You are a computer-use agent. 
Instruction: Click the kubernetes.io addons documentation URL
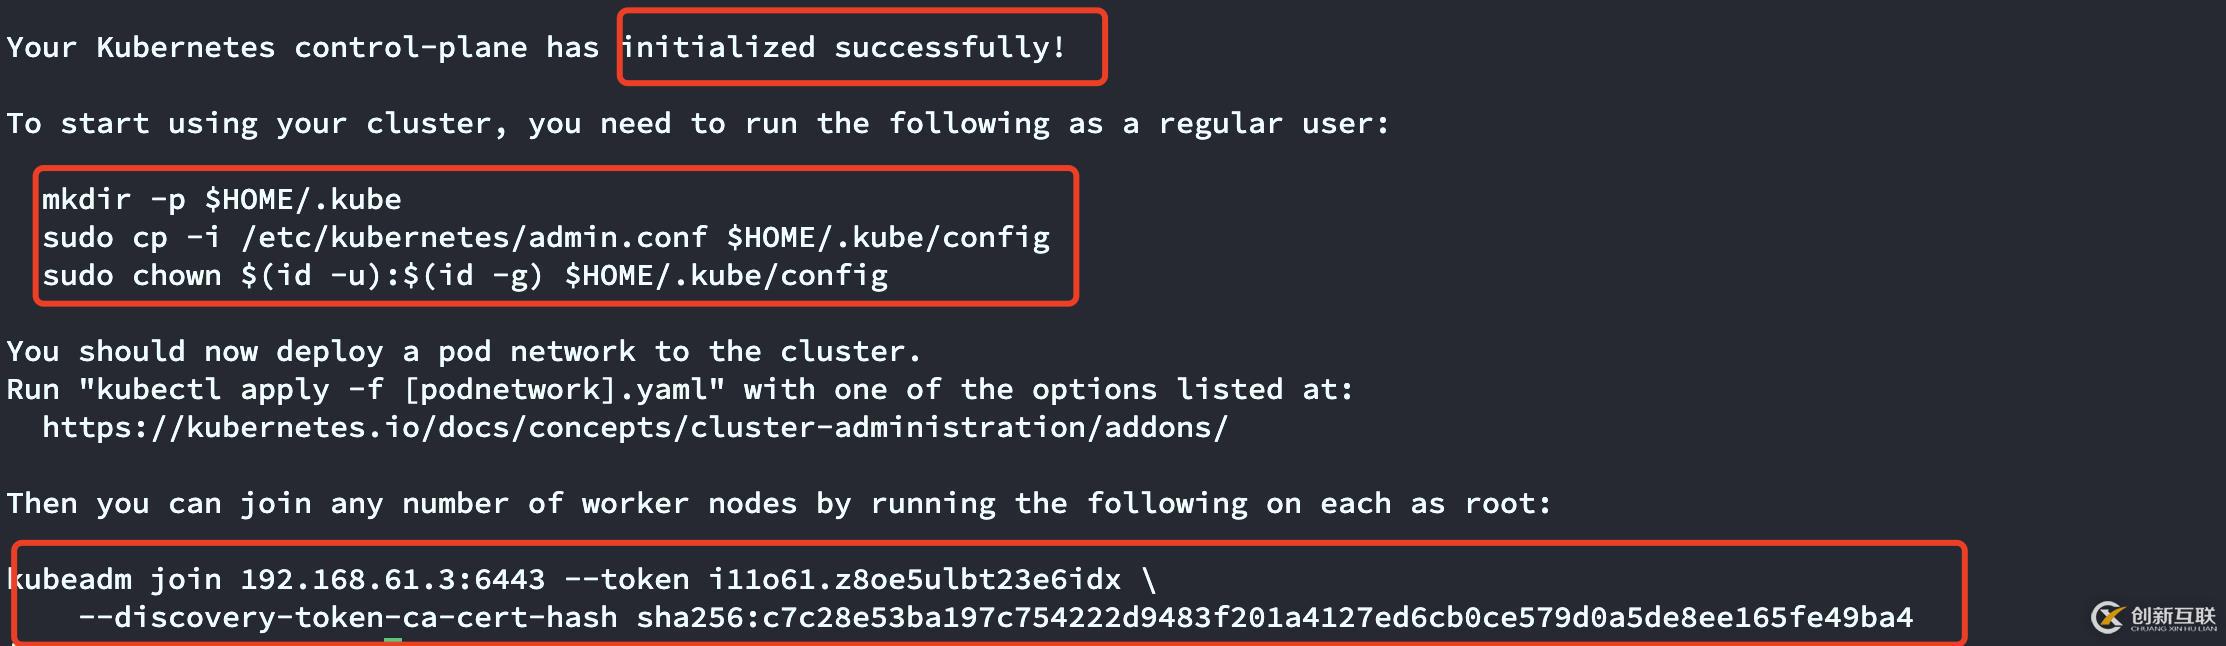[635, 428]
